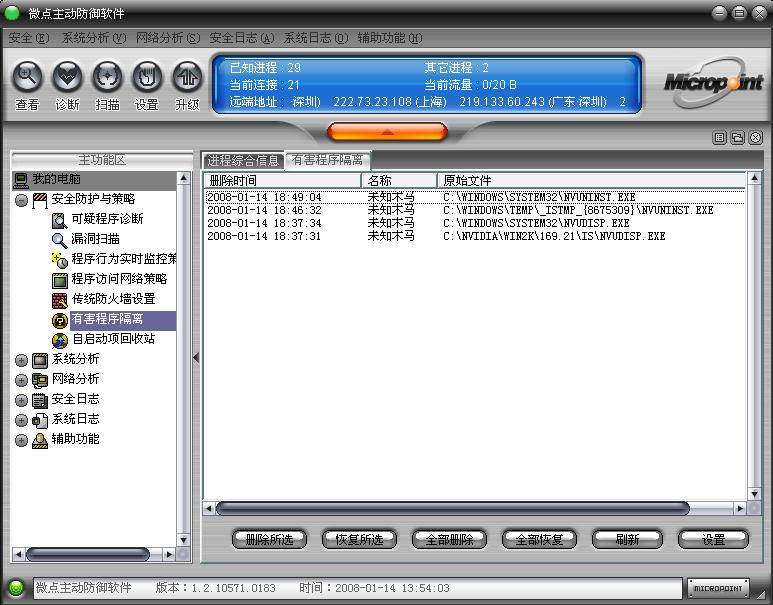Image resolution: width=773 pixels, height=605 pixels.
Task: Expand the 系统日志 tree node
Action: pos(21,420)
